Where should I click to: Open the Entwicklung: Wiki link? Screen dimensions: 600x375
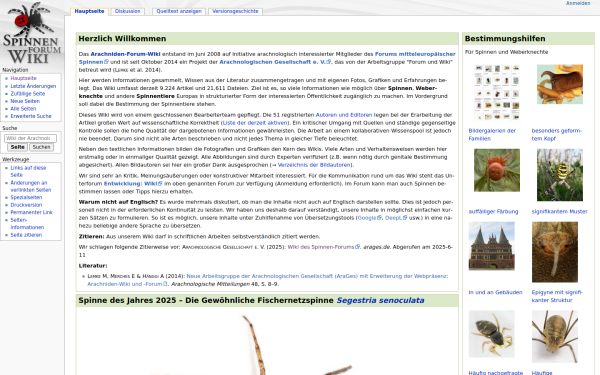click(133, 184)
